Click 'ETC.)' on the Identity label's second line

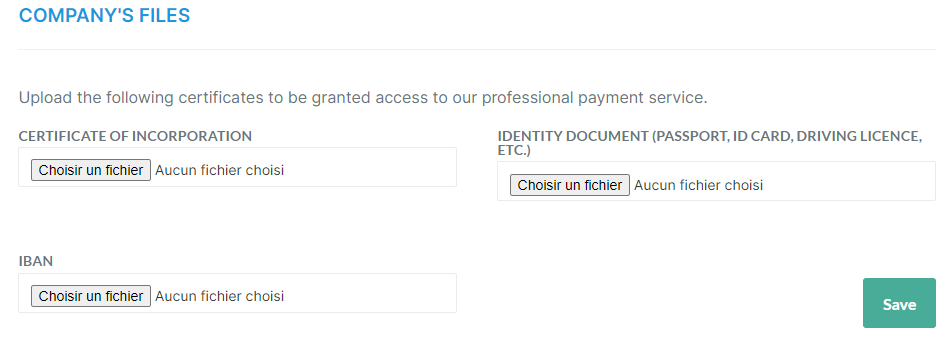(x=514, y=150)
